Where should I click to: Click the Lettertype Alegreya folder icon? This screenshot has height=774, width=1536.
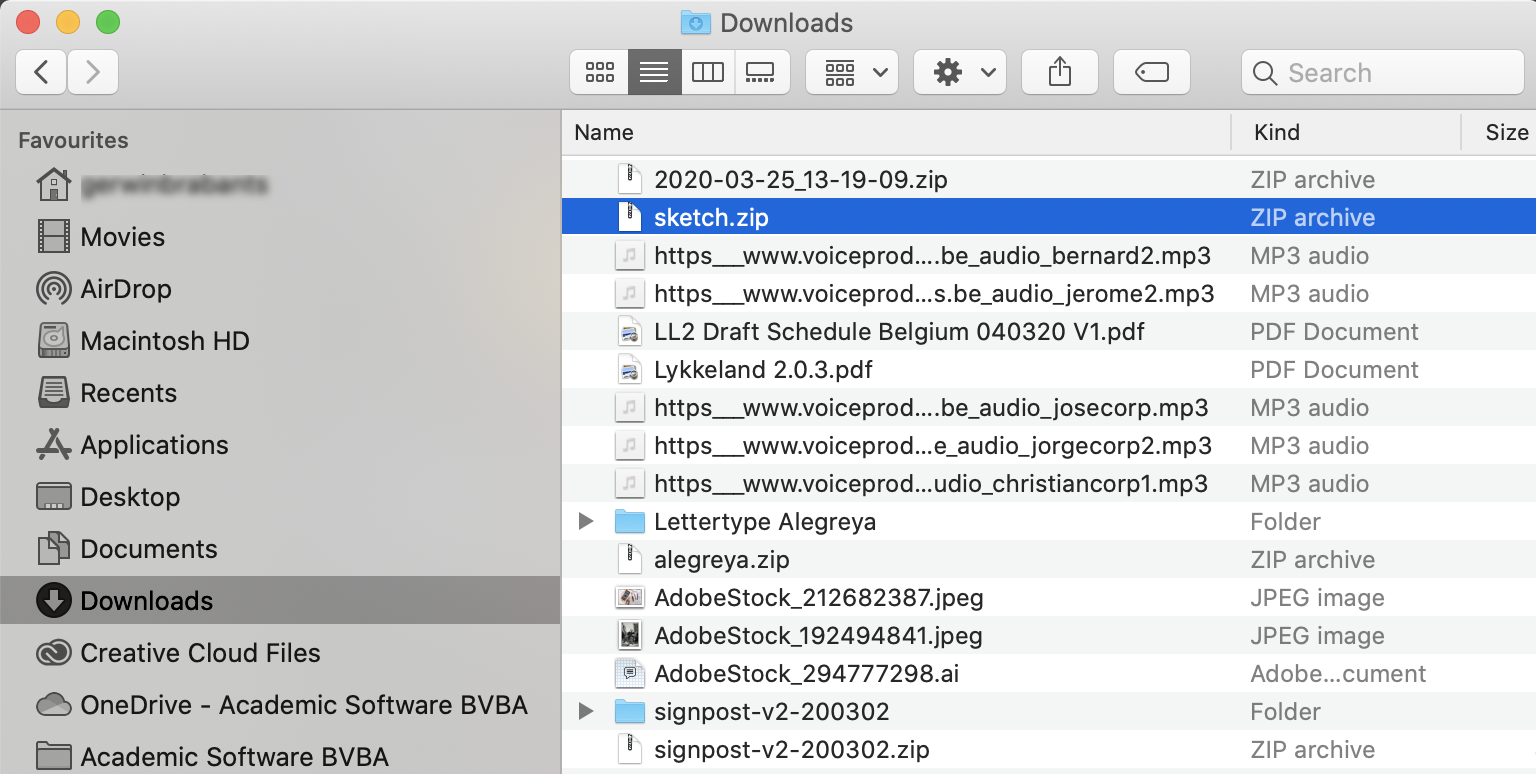tap(629, 522)
